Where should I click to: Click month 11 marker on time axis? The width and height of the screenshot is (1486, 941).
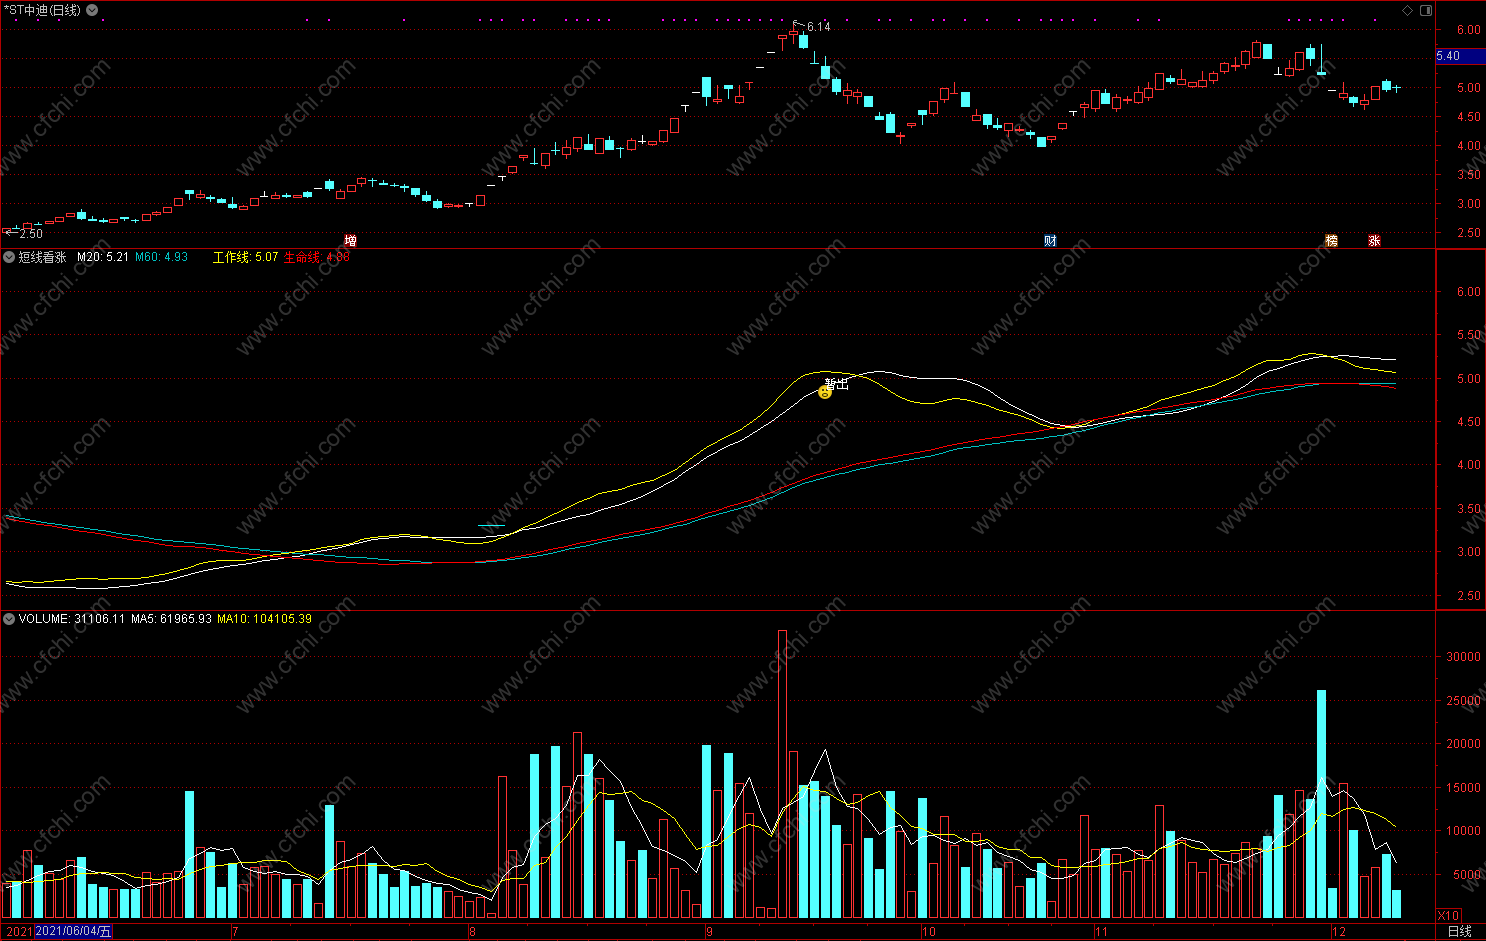1101,932
